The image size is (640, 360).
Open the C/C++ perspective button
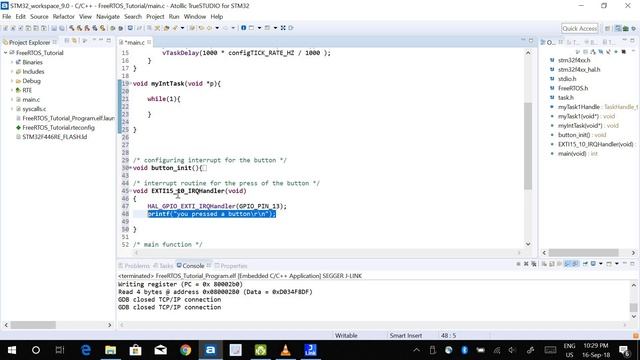618,28
